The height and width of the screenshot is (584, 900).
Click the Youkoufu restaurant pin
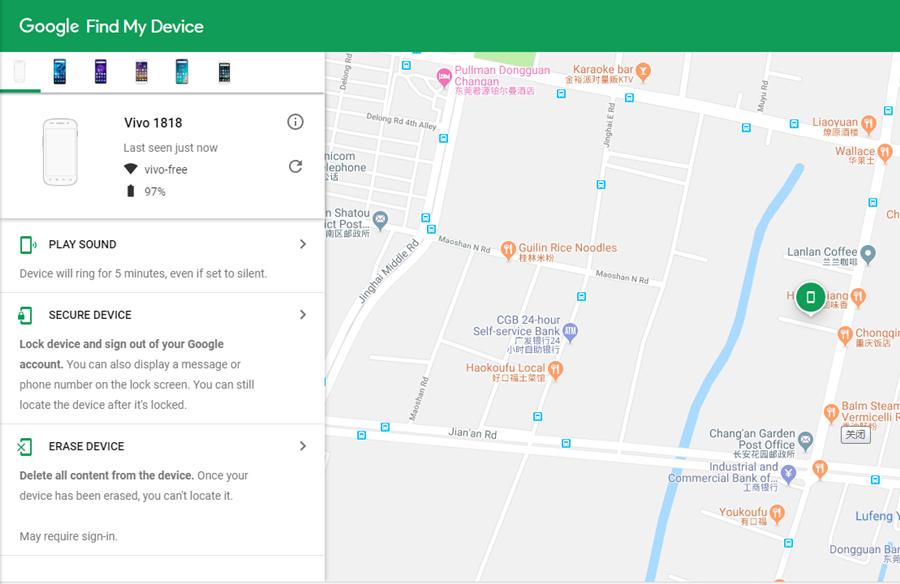(777, 514)
